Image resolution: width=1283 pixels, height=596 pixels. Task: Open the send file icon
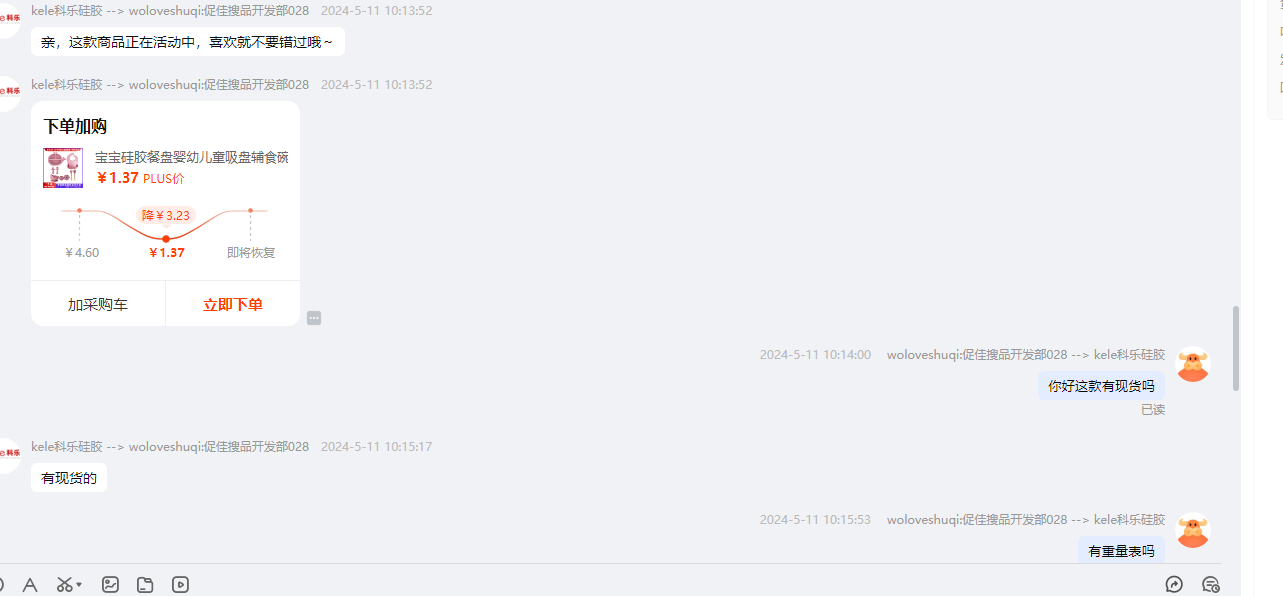coord(145,585)
